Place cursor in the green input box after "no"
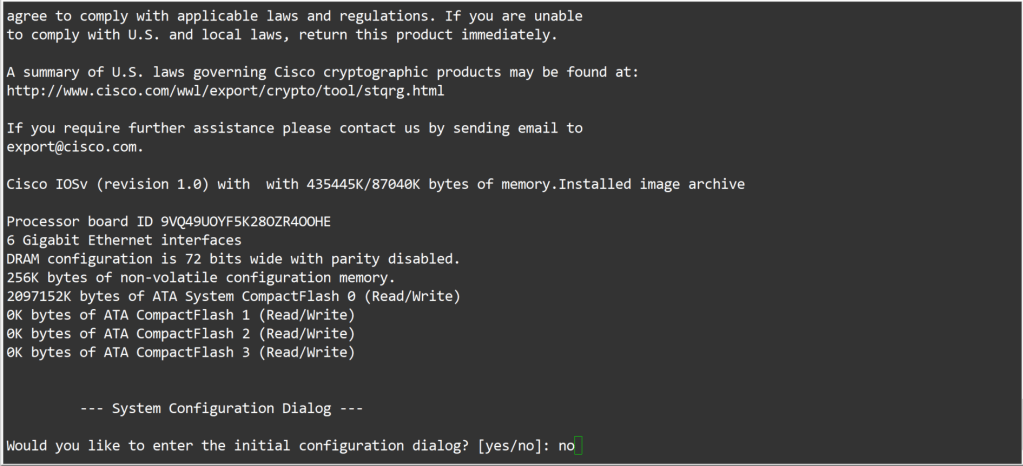Viewport: 1023px width, 466px height. 579,446
